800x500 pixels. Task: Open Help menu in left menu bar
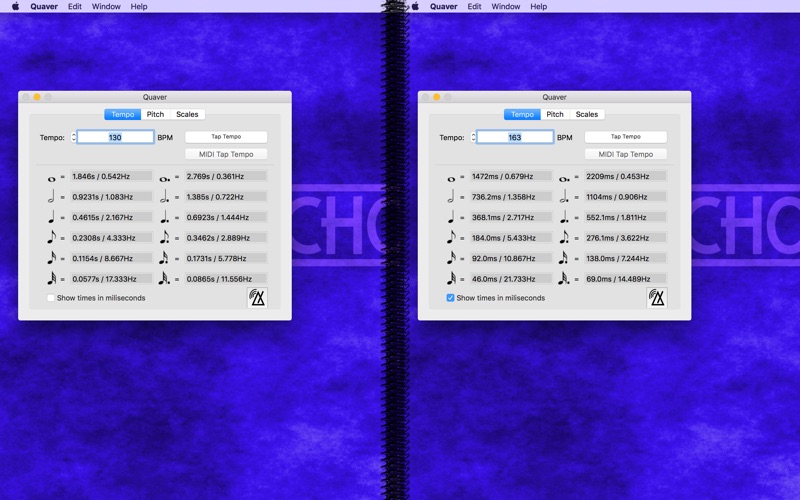(x=139, y=6)
